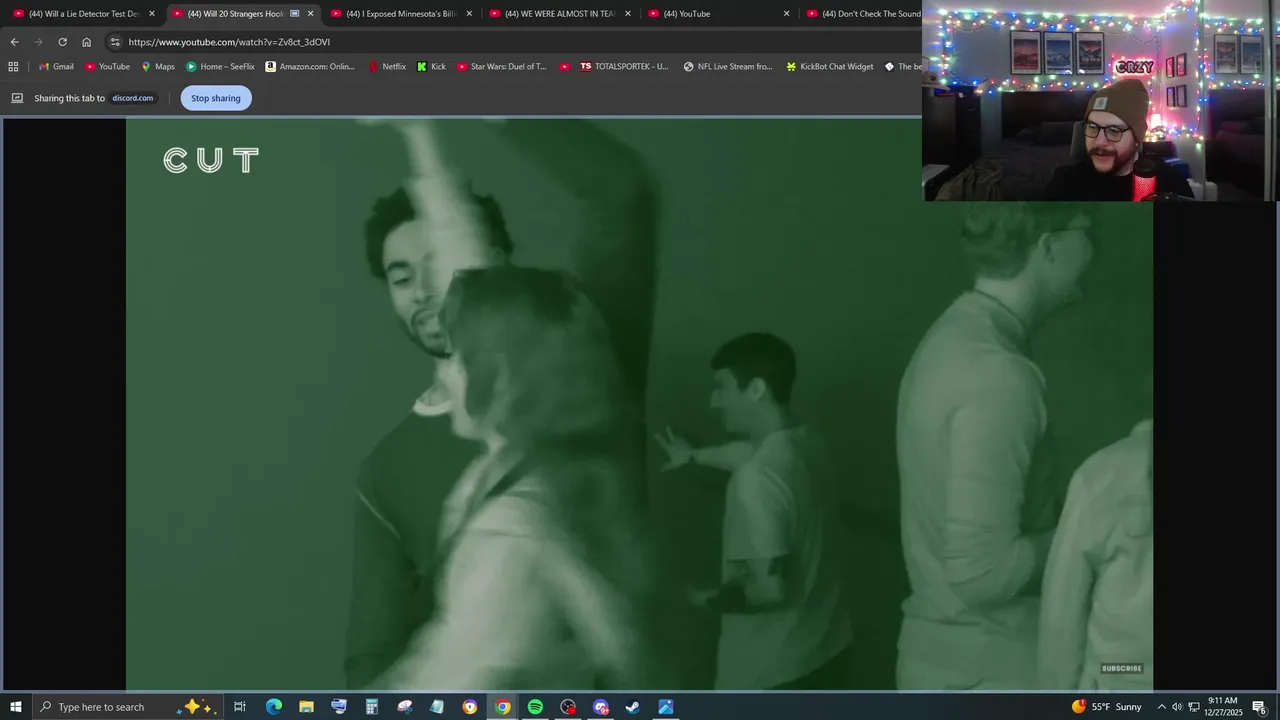
Task: Open Task View in the taskbar
Action: (240, 707)
